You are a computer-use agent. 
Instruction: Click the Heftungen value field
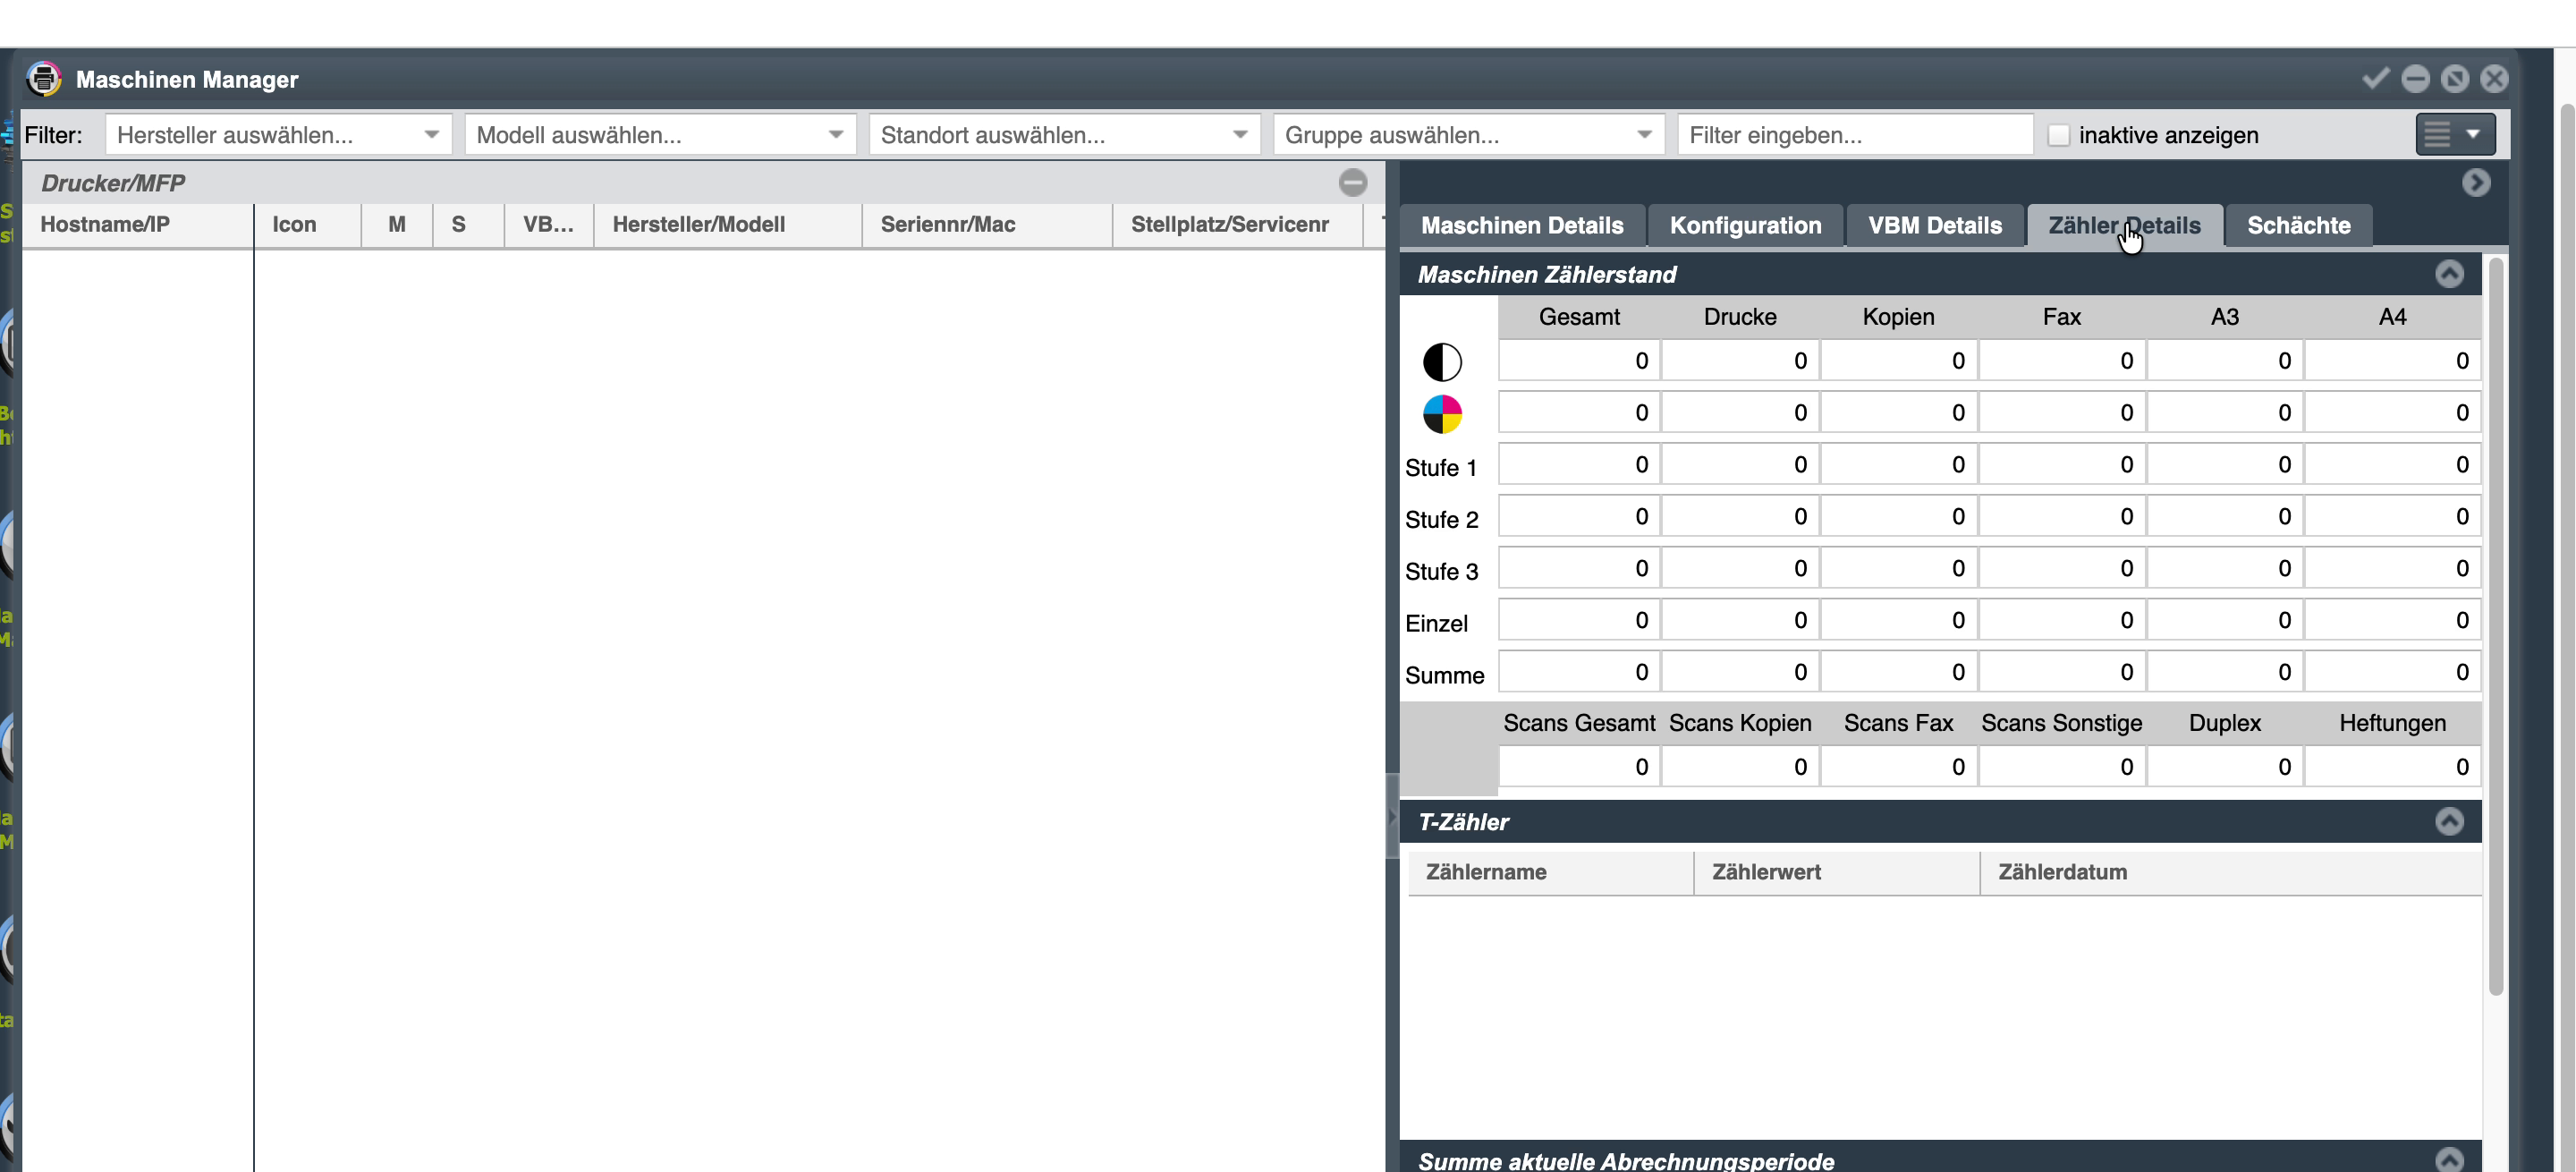tap(2392, 767)
